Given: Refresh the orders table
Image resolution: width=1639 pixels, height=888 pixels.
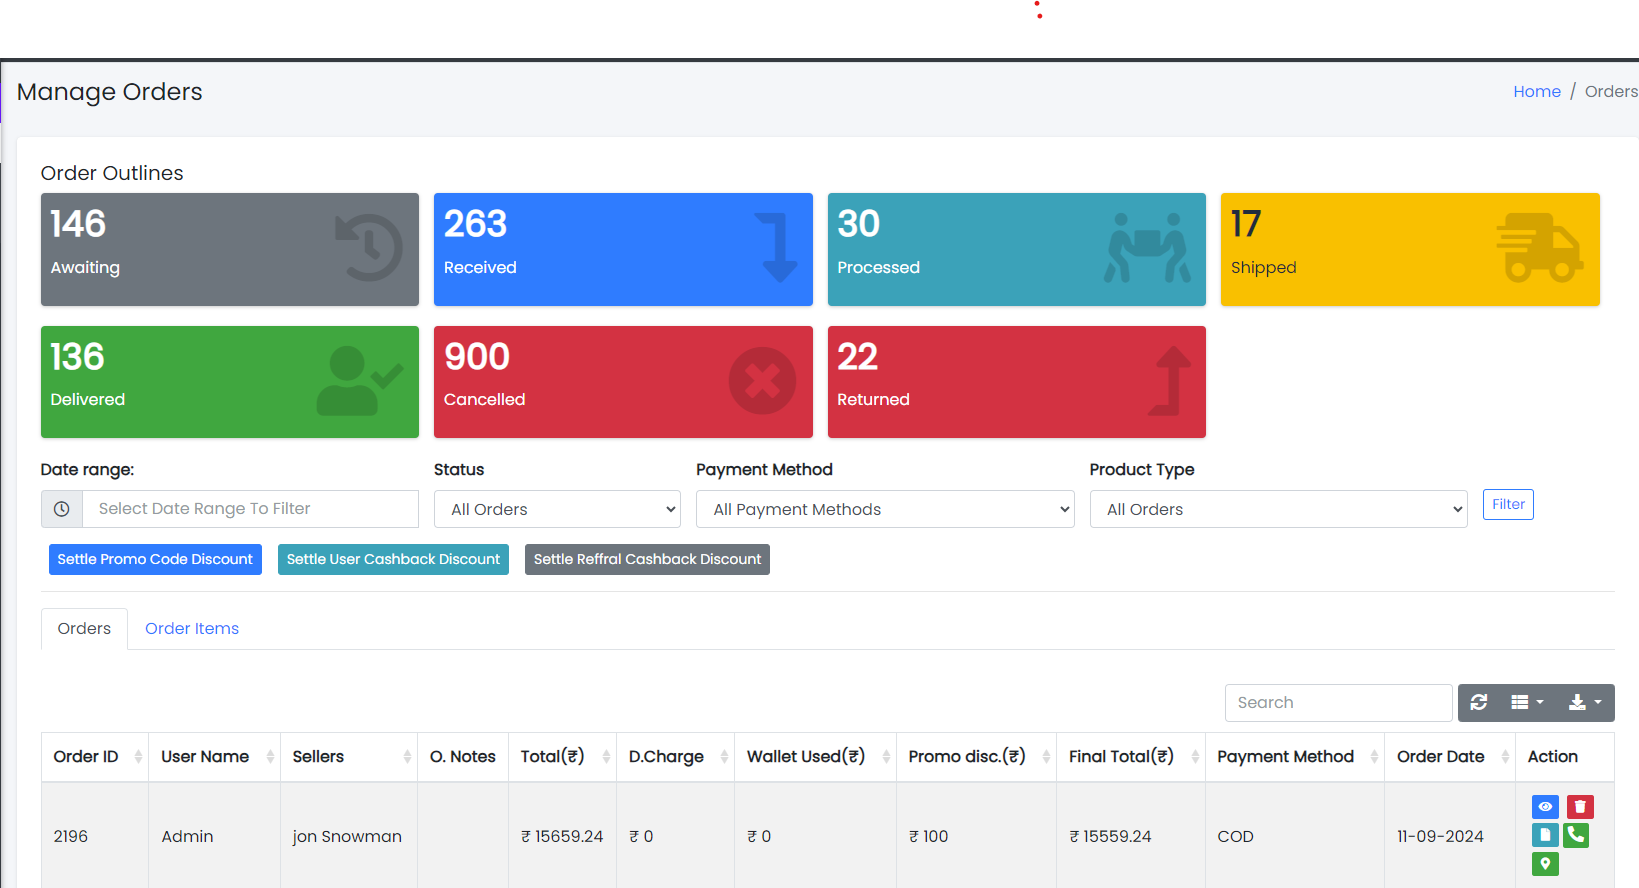Looking at the screenshot, I should pos(1479,703).
